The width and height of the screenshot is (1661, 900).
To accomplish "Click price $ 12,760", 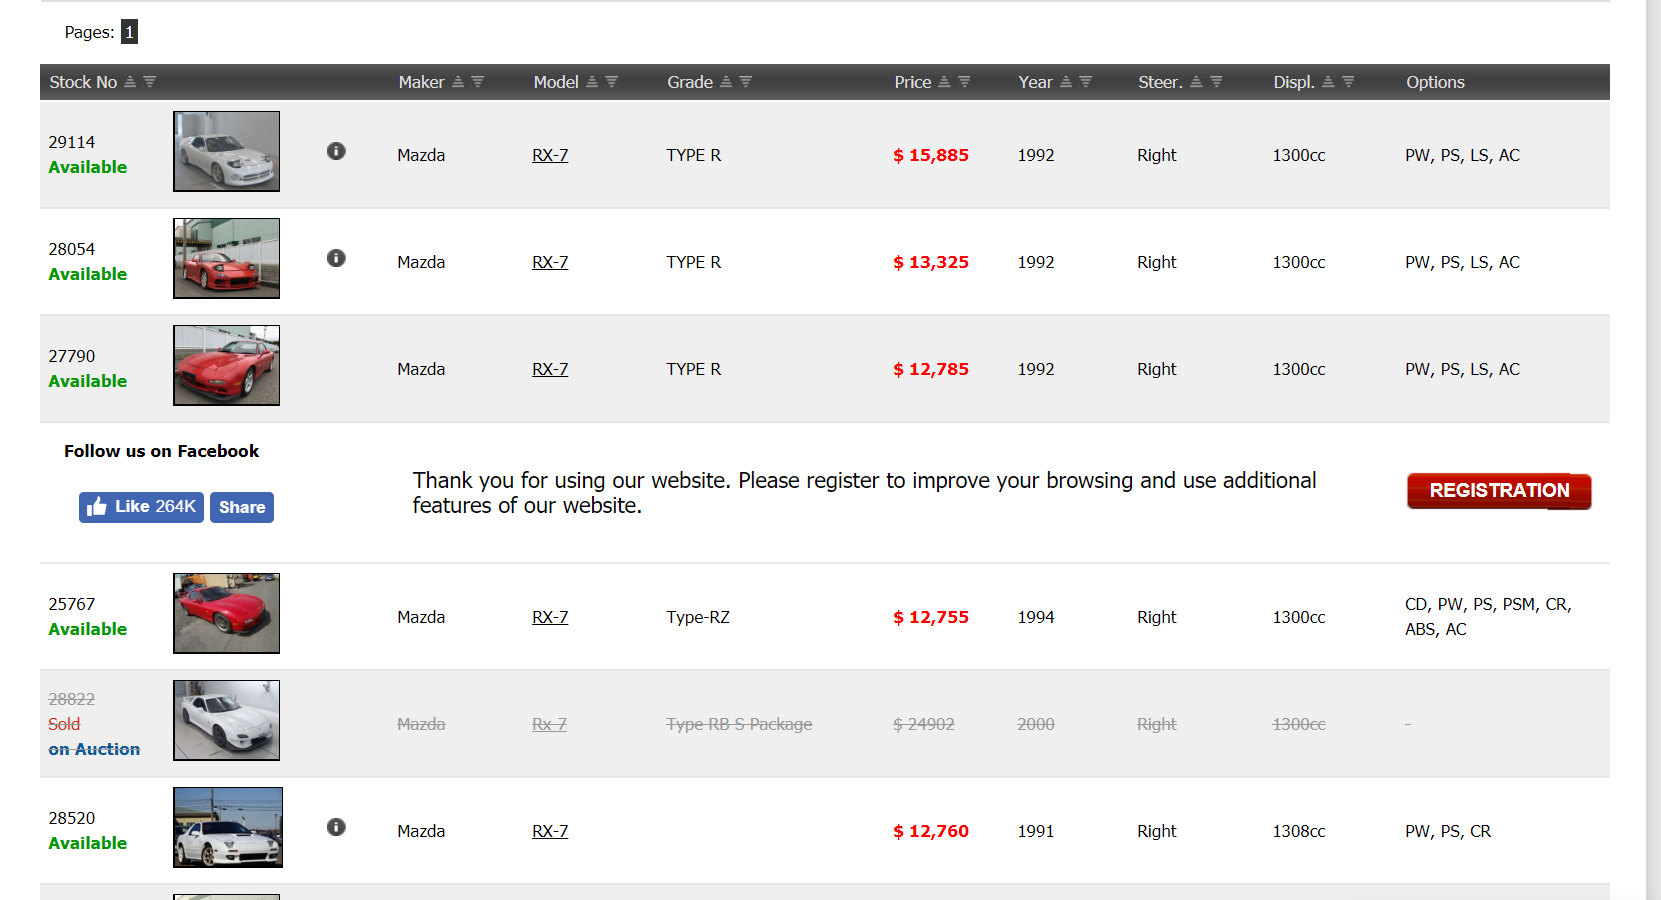I will [931, 831].
